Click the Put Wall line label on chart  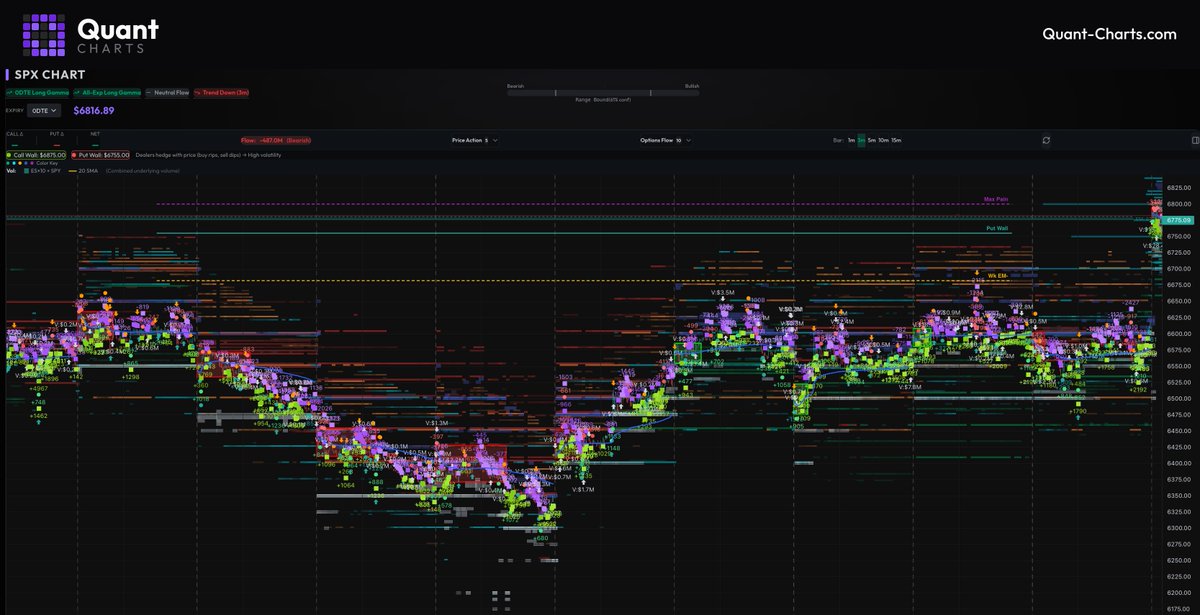click(997, 229)
